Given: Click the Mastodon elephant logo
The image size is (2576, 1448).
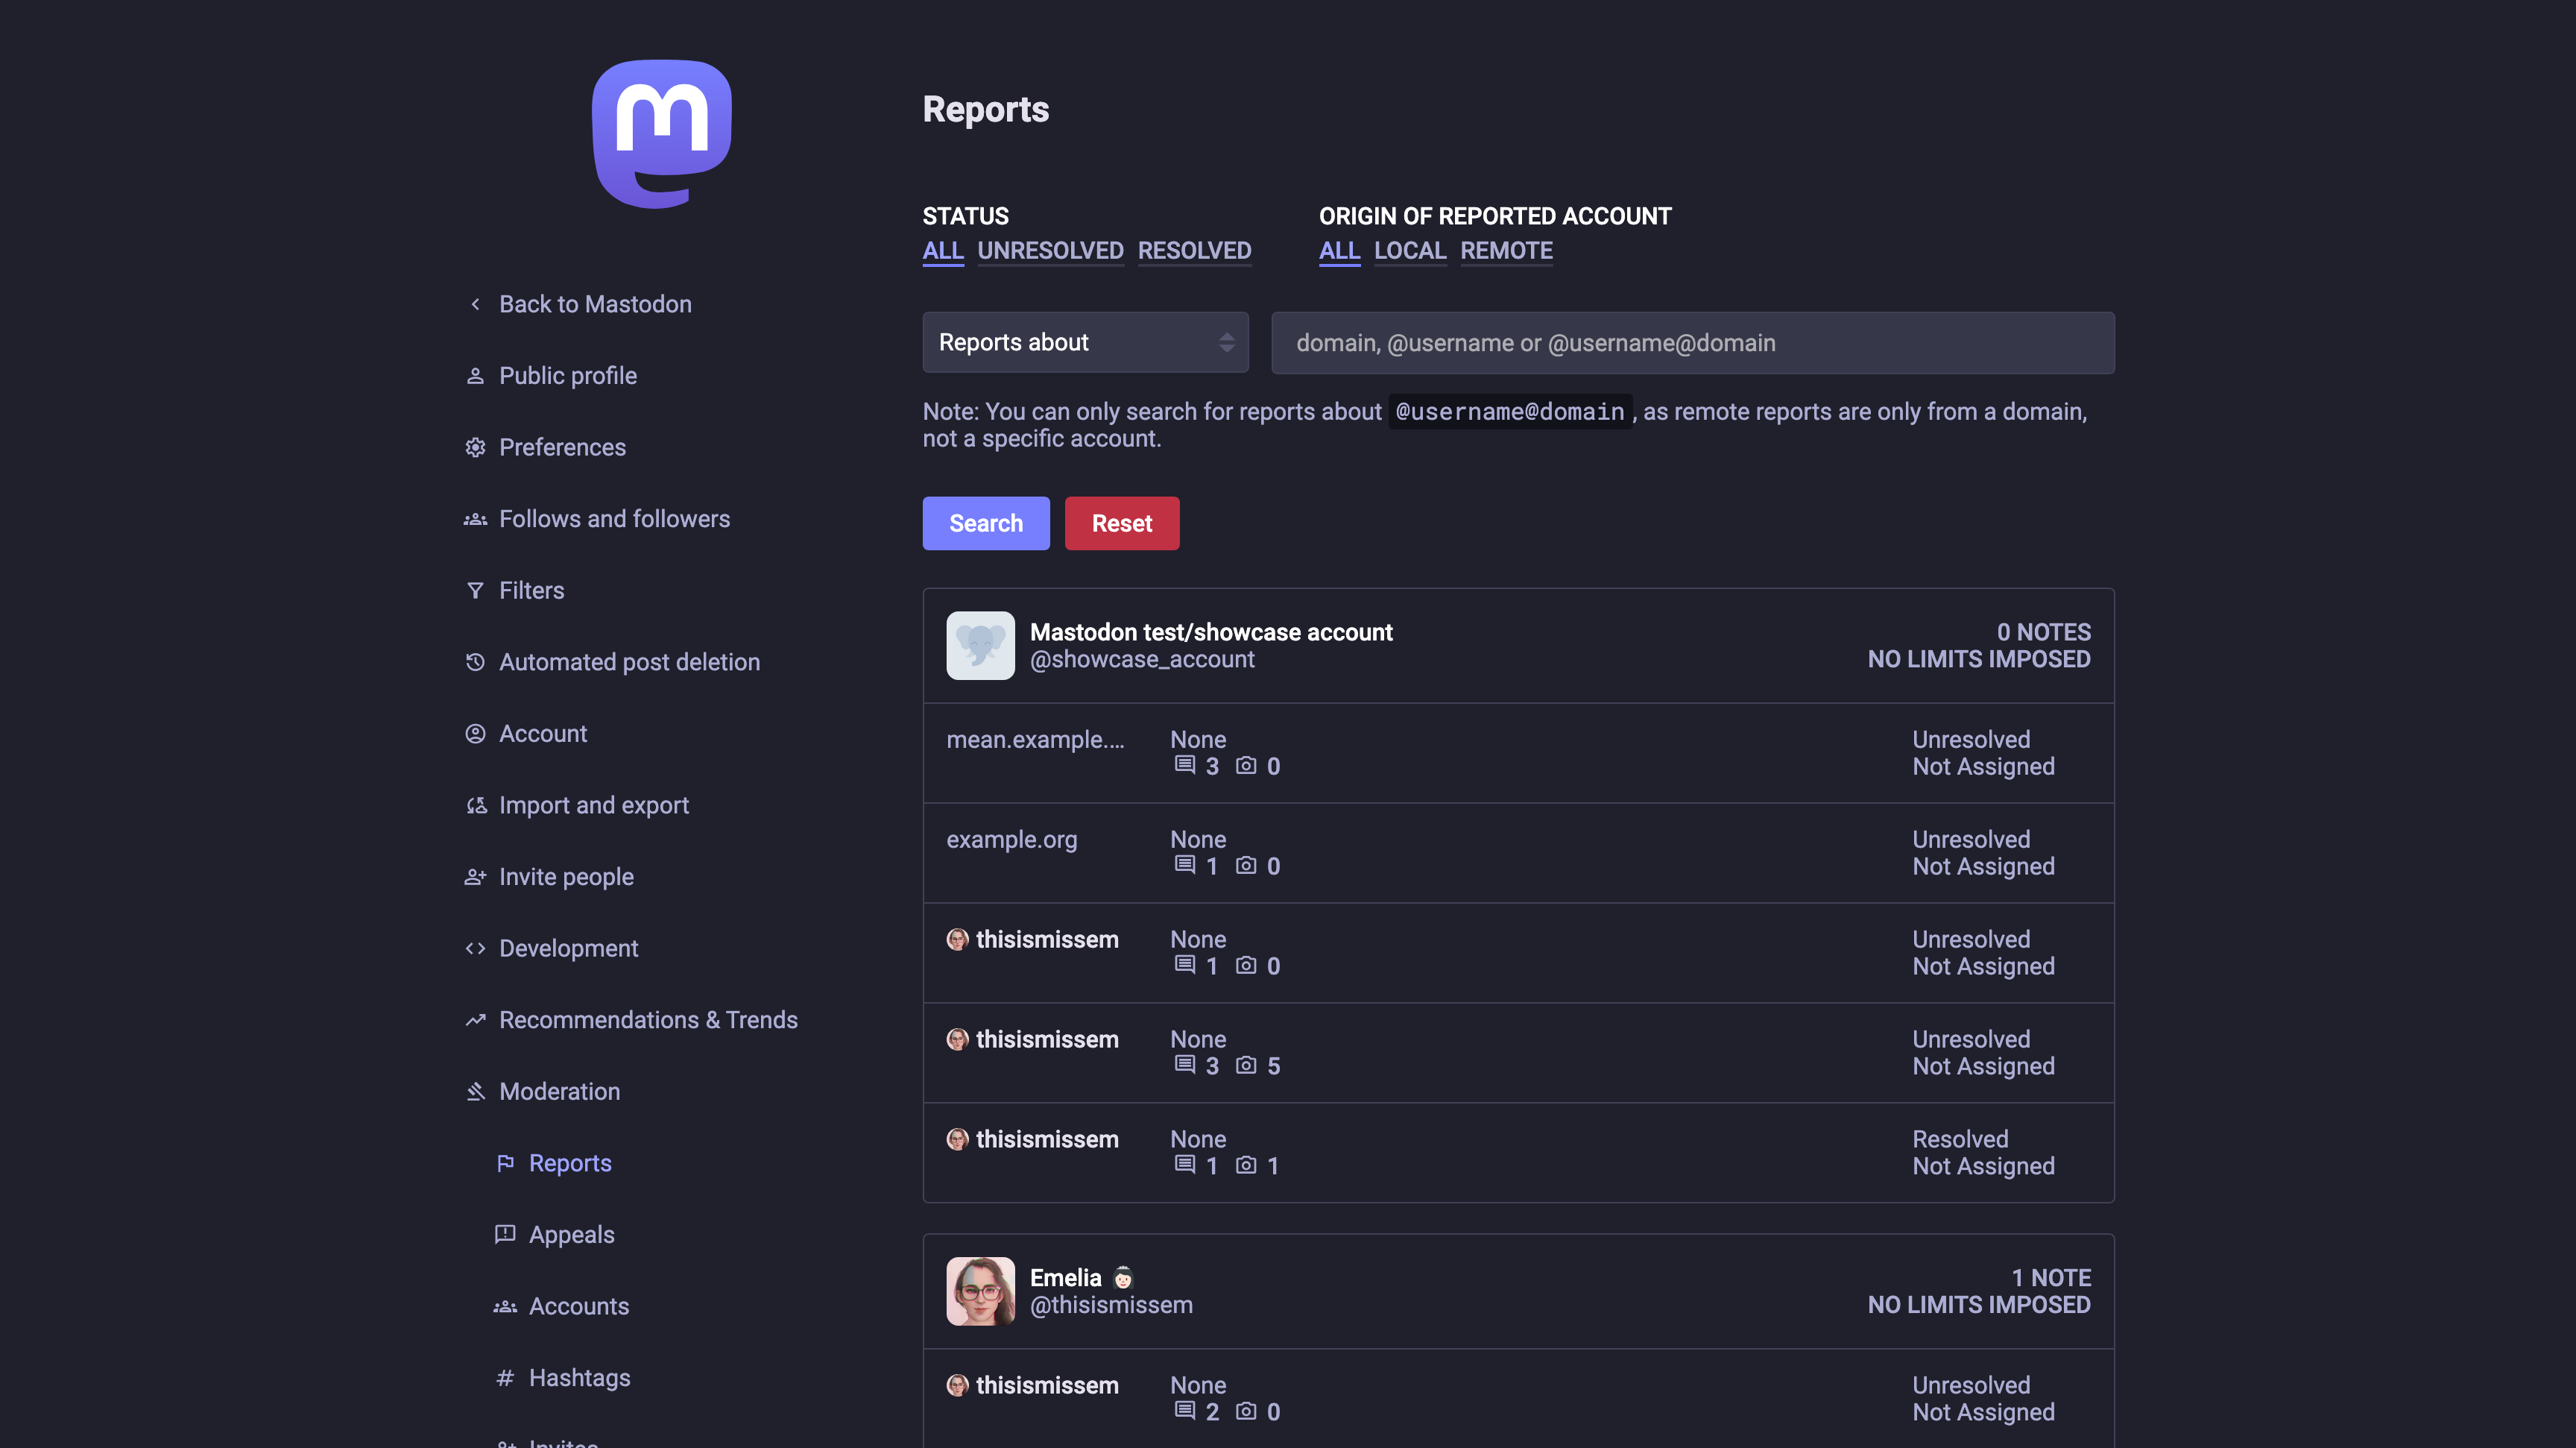Looking at the screenshot, I should pyautogui.click(x=661, y=135).
